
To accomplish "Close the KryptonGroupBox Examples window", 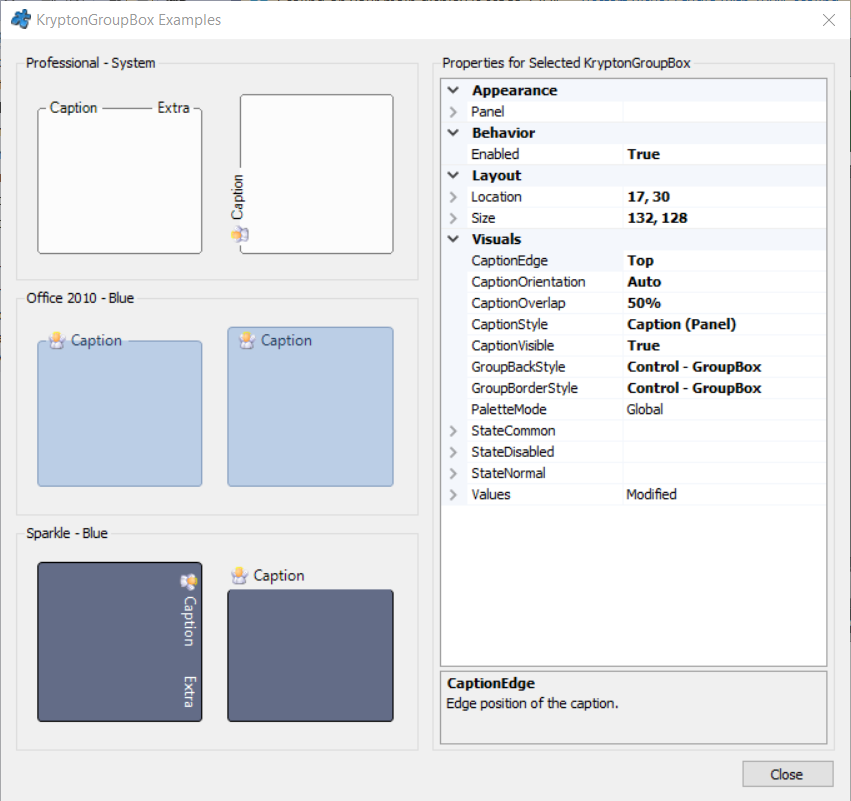I will pyautogui.click(x=829, y=20).
